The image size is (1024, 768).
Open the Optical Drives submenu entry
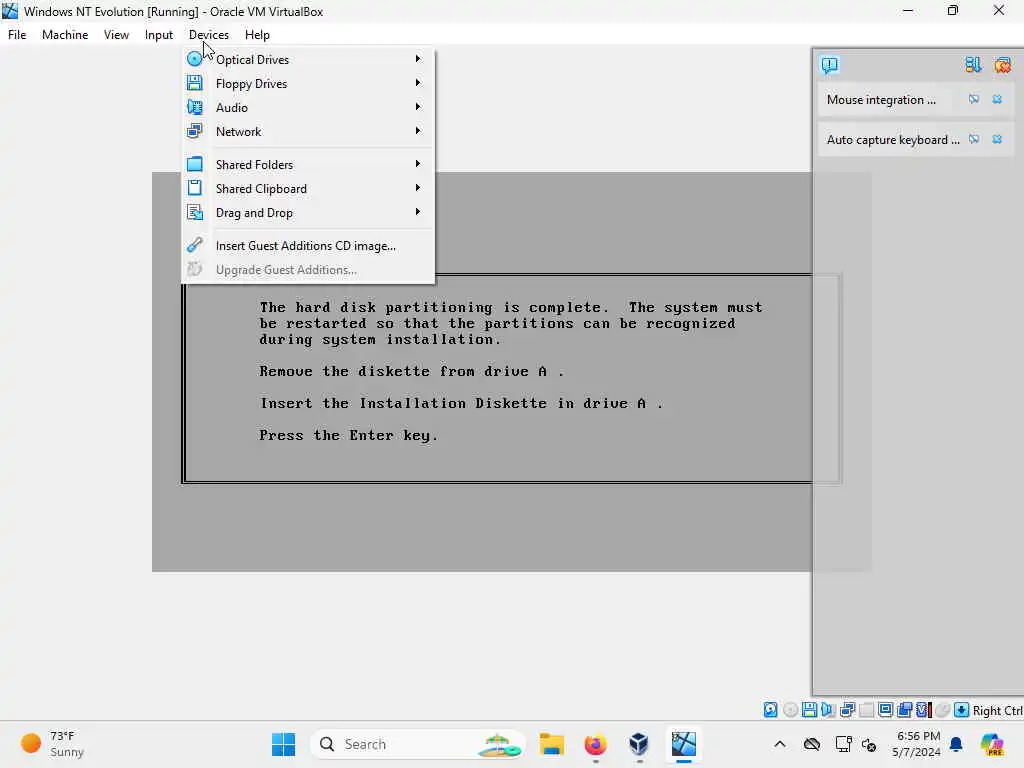click(308, 59)
